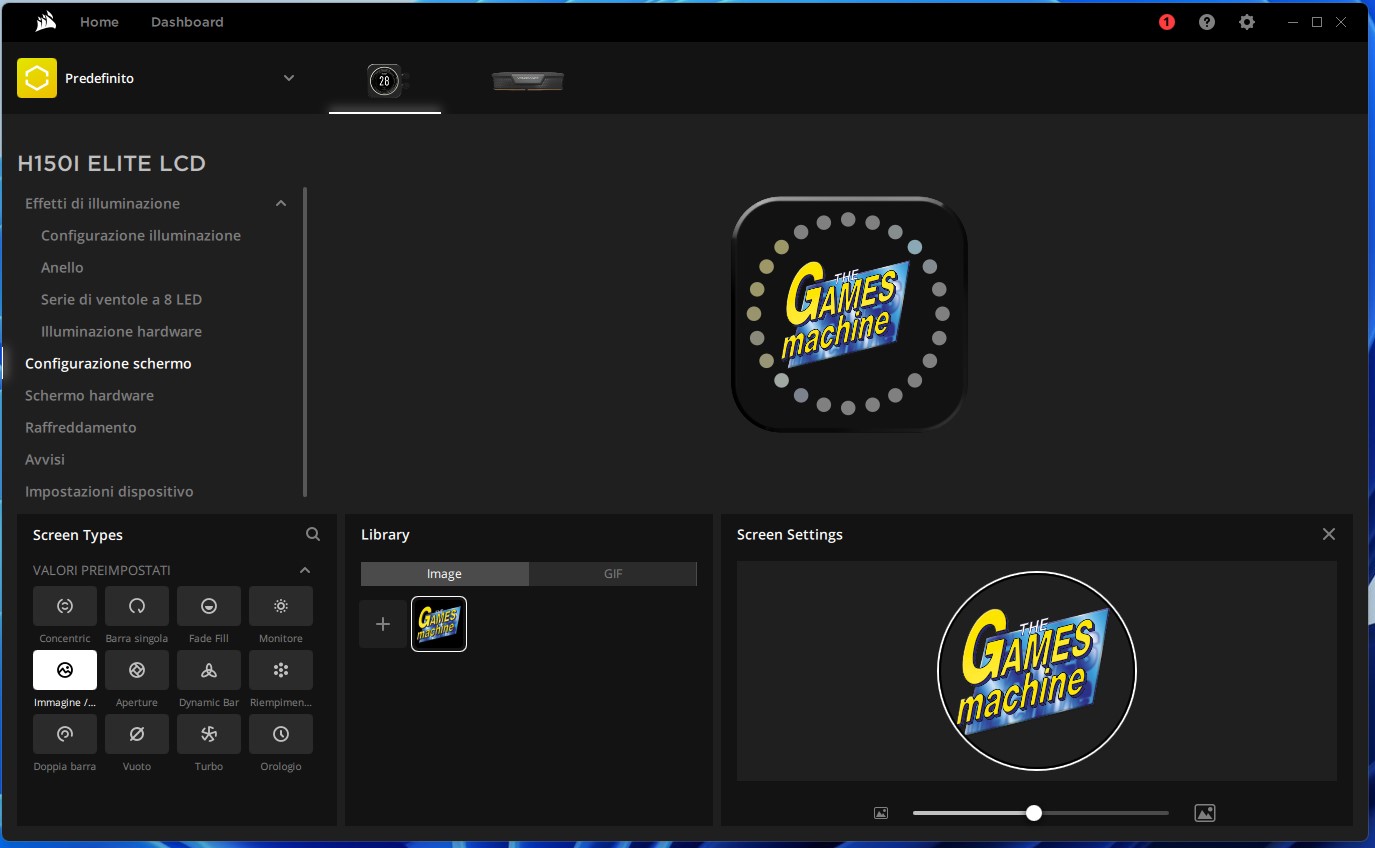Open Configurazione illuminazione

[x=141, y=235]
